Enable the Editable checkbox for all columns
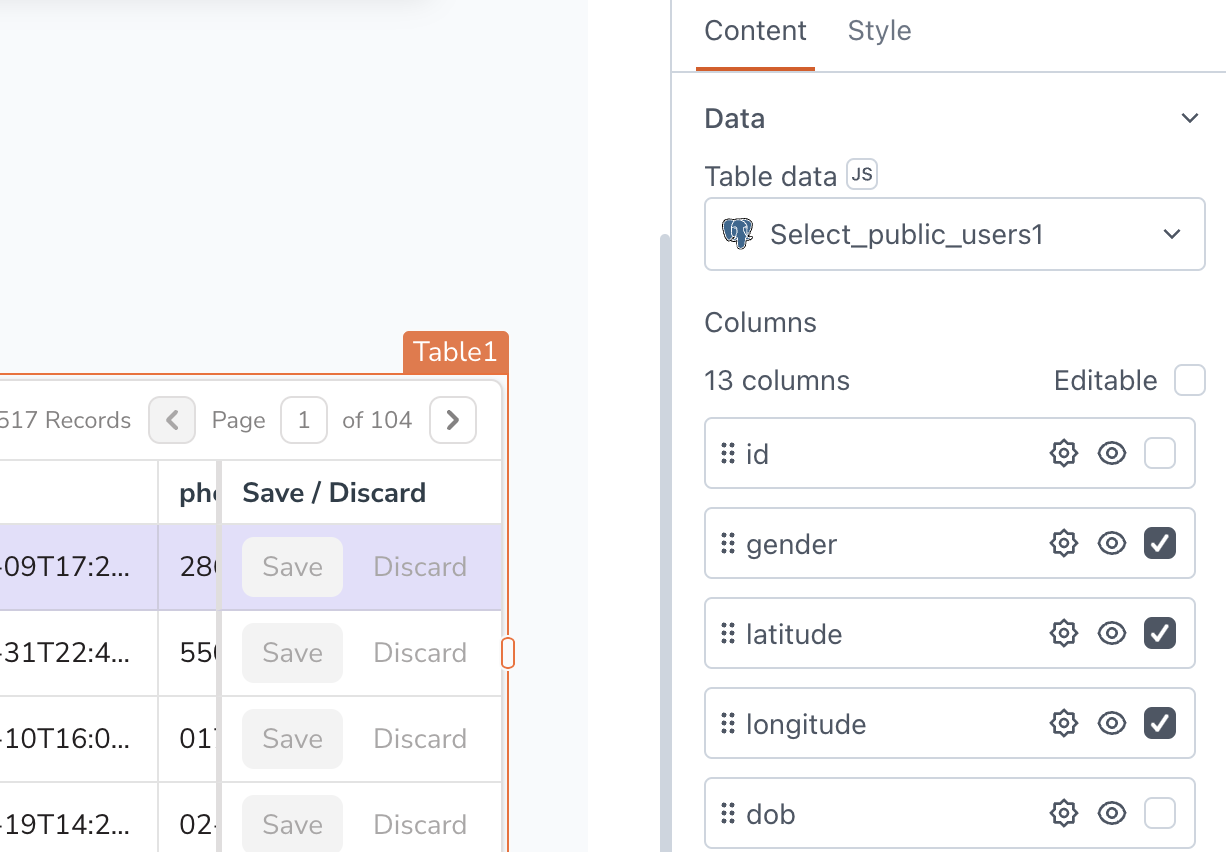 click(1190, 380)
